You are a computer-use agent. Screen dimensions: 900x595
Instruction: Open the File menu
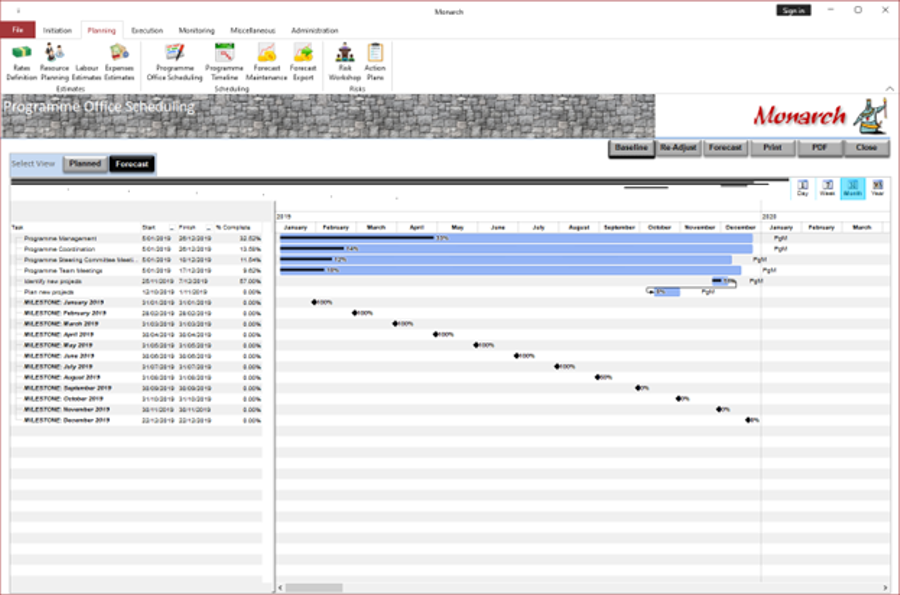coord(18,30)
